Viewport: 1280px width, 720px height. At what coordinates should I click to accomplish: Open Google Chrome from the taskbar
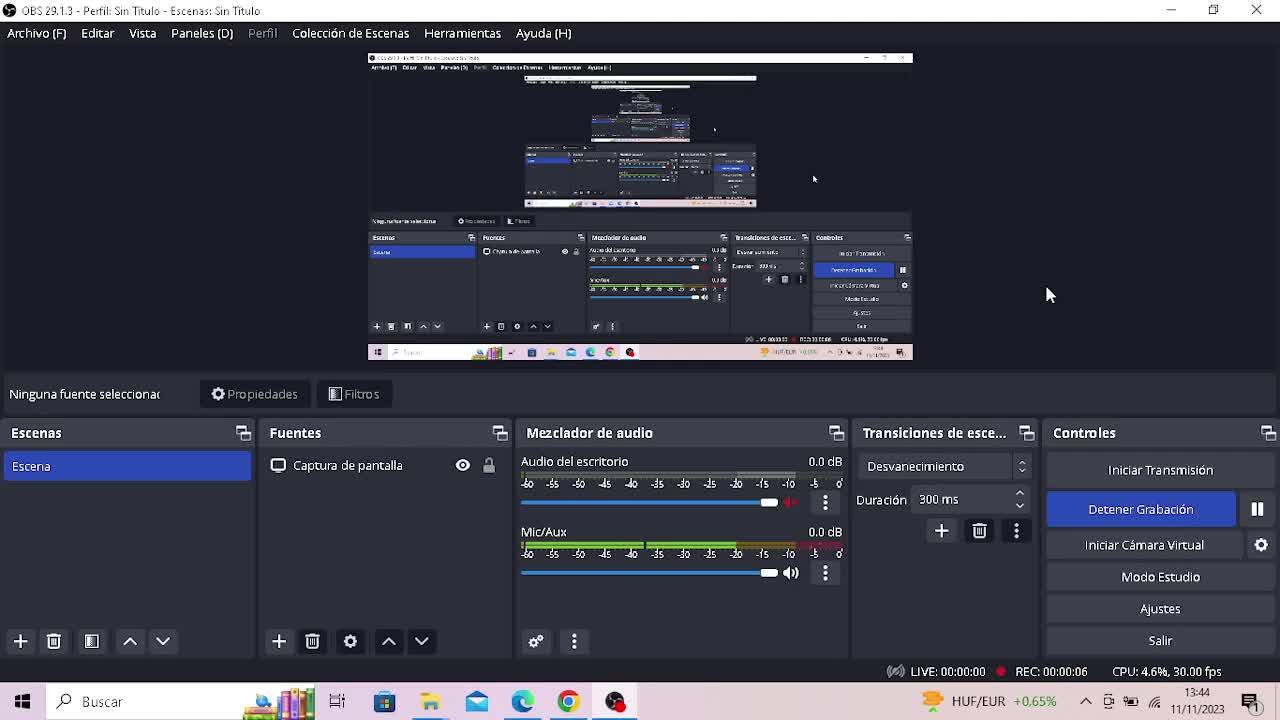click(568, 702)
